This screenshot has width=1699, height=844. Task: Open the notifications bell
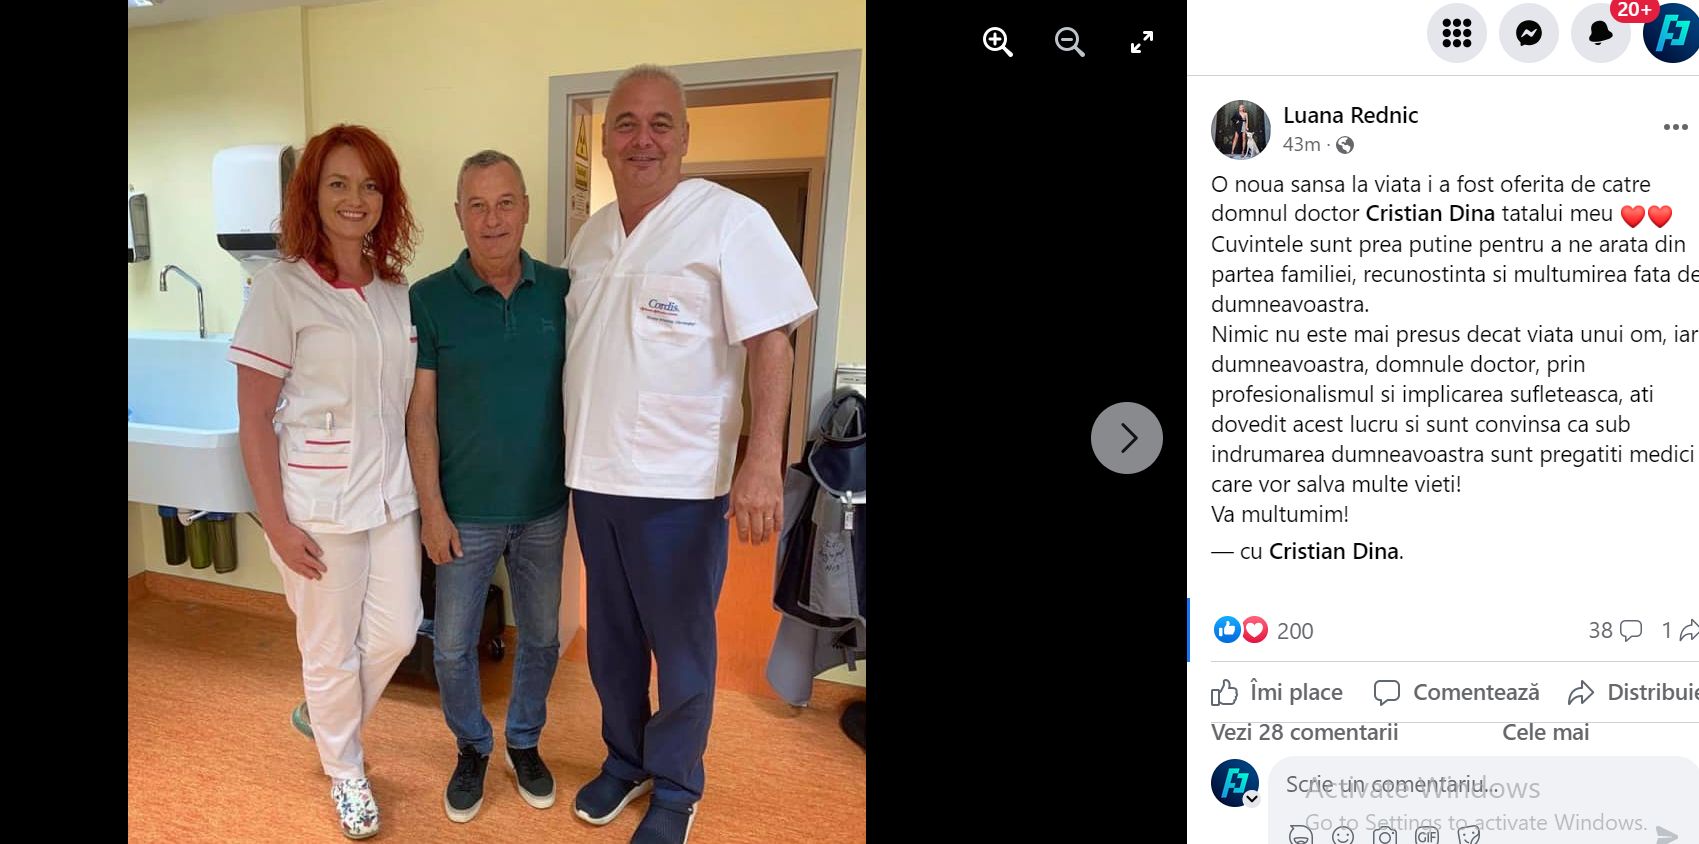point(1601,33)
